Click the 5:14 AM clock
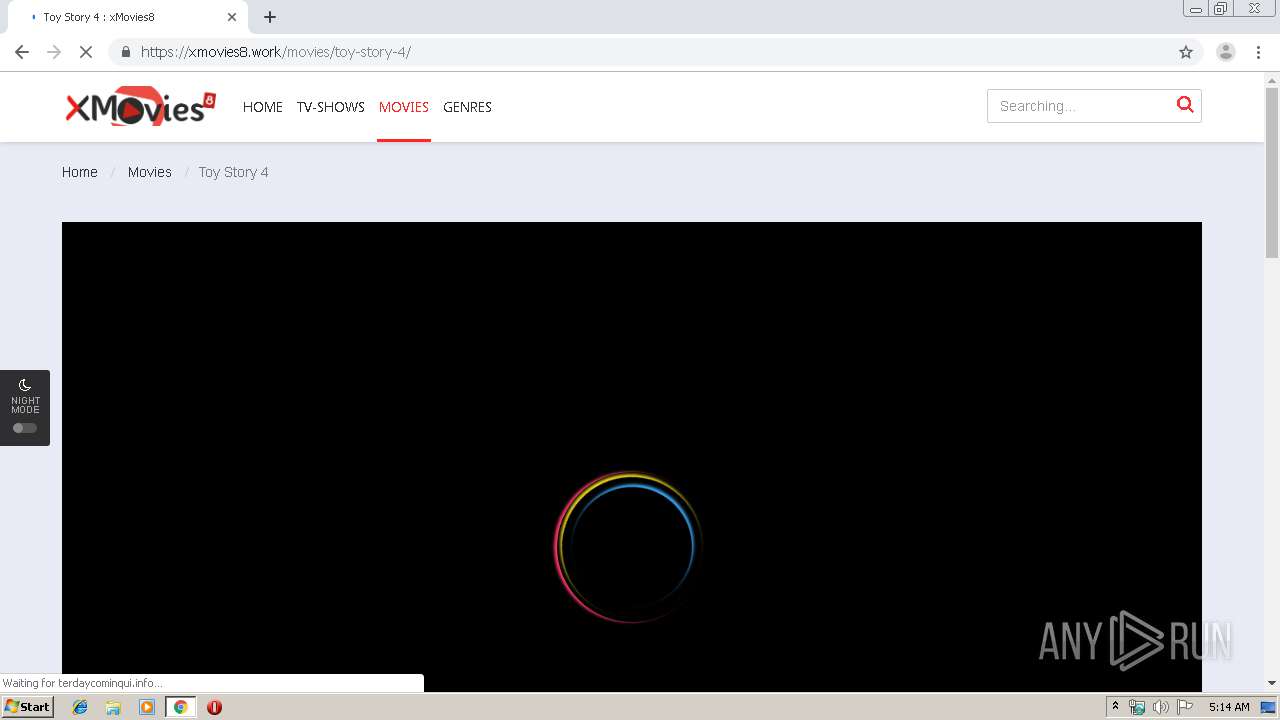This screenshot has width=1280, height=720. click(1229, 707)
